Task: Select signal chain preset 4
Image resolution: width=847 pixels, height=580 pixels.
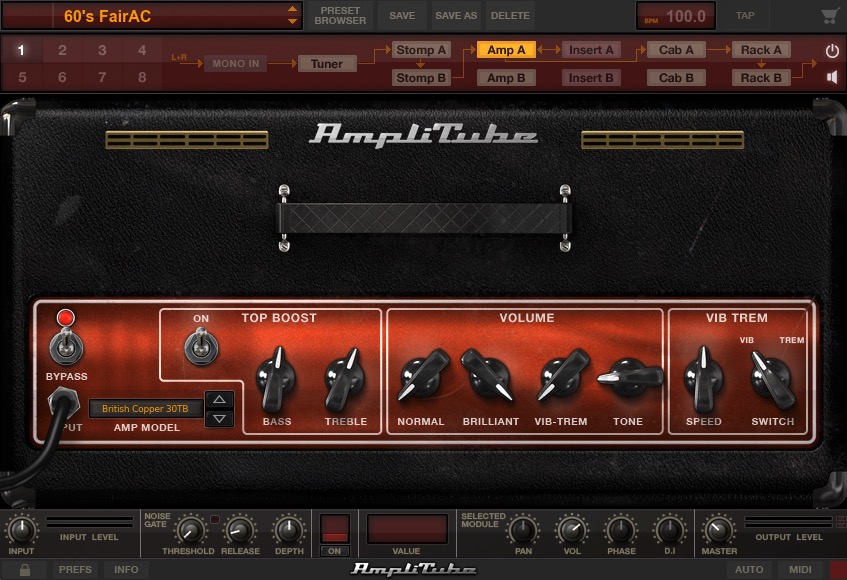Action: 142,50
